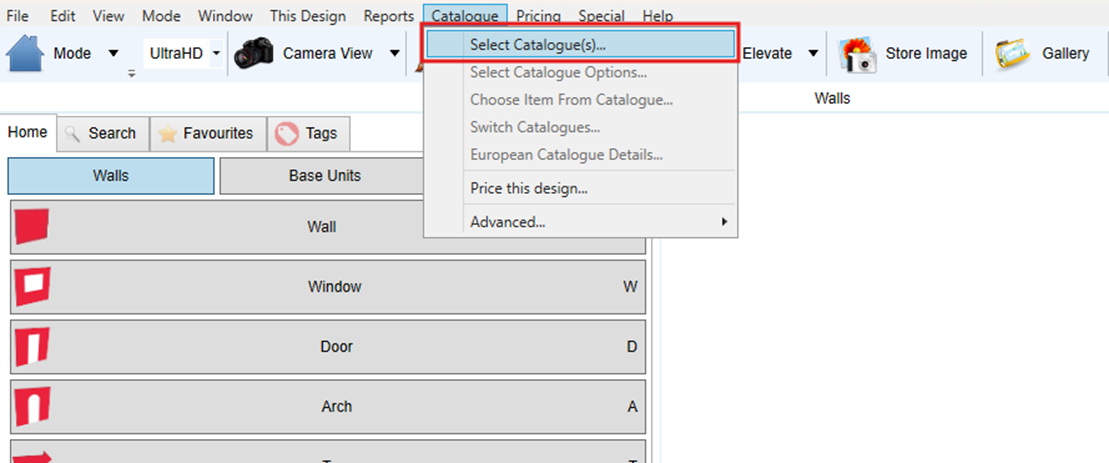Open the Reports menu
This screenshot has width=1109, height=463.
click(388, 16)
